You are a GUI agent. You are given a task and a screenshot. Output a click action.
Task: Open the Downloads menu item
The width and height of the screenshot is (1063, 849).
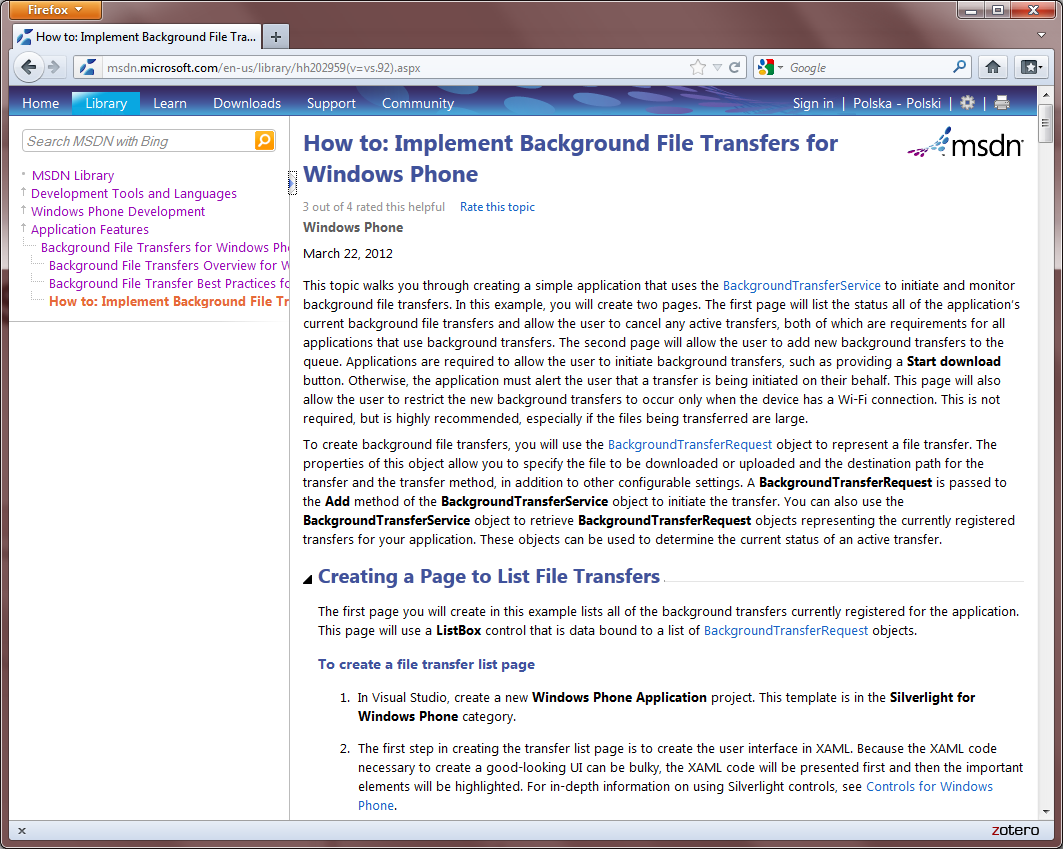247,103
